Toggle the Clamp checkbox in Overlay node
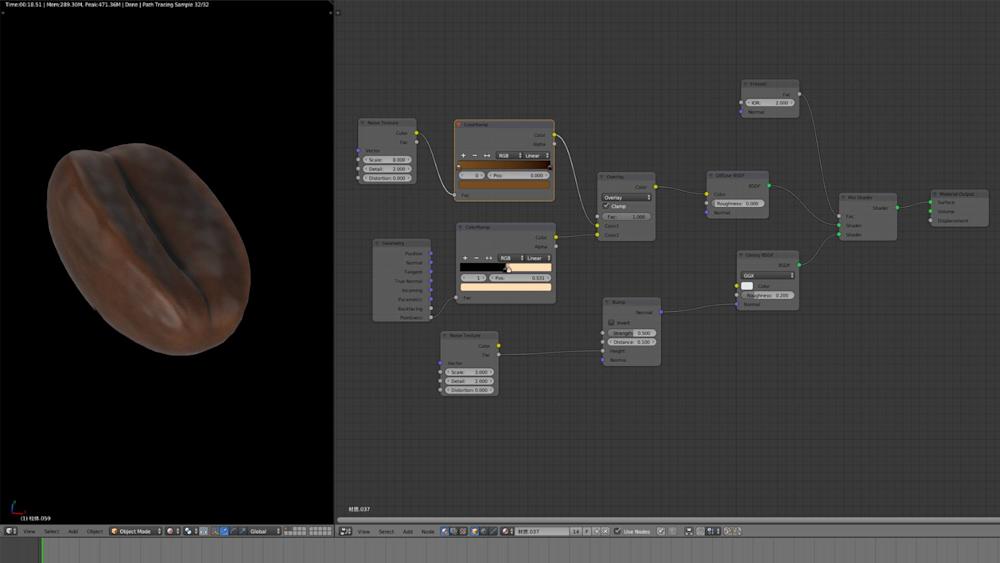The width and height of the screenshot is (1000, 563). point(606,206)
